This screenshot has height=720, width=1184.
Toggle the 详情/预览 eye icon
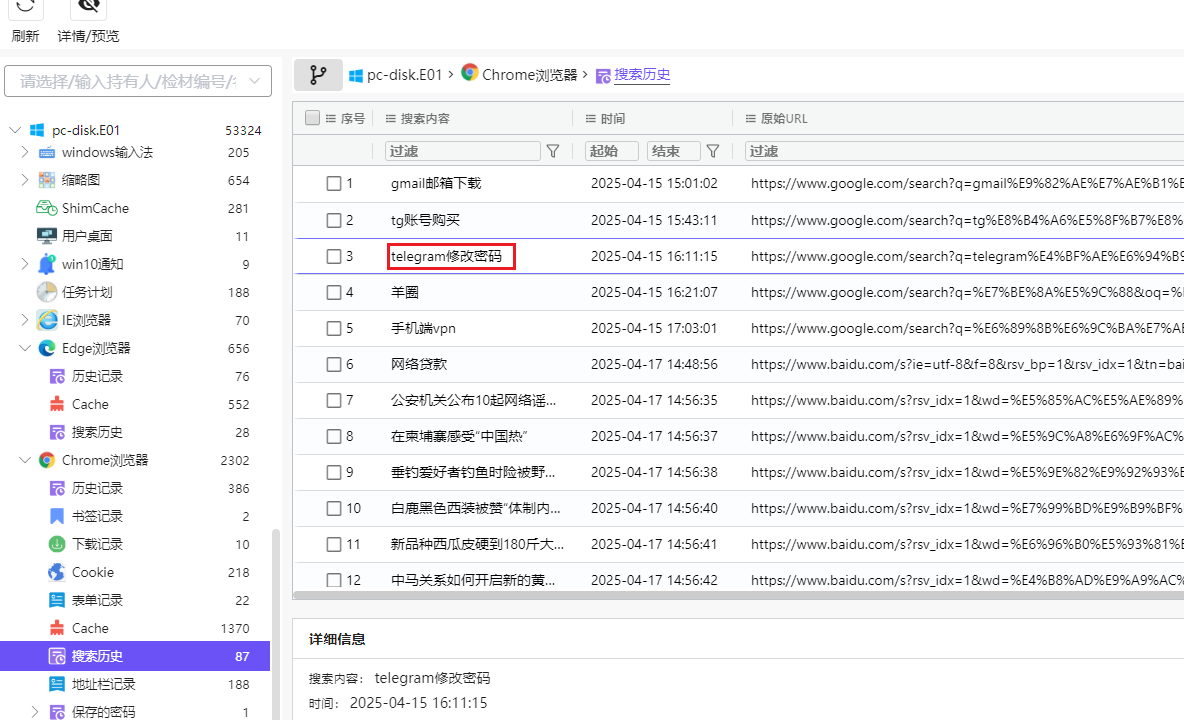point(88,7)
